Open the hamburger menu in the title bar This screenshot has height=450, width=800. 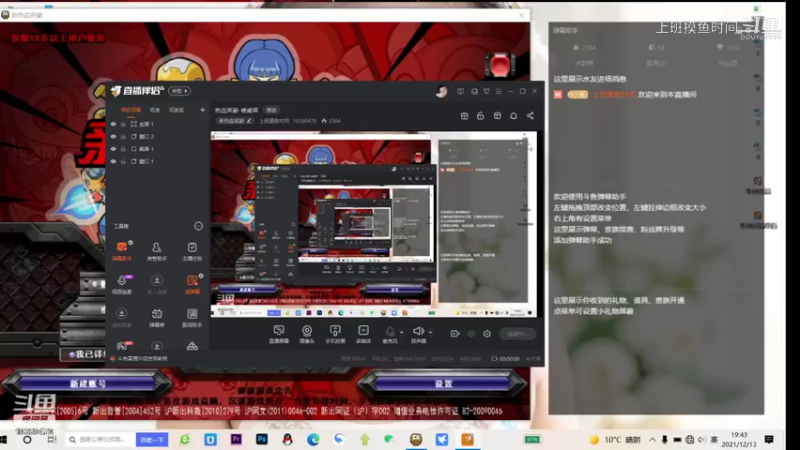pyautogui.click(x=498, y=91)
